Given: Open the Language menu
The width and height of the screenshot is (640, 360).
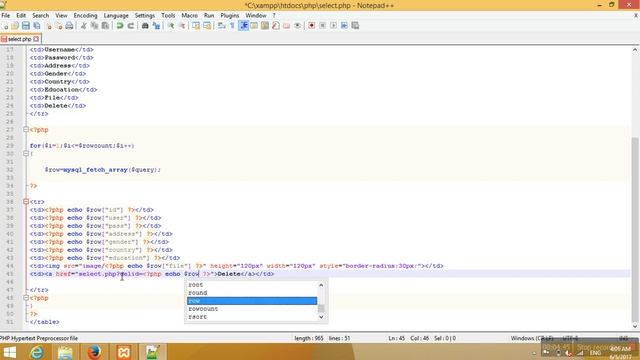Looking at the screenshot, I should pyautogui.click(x=116, y=16).
